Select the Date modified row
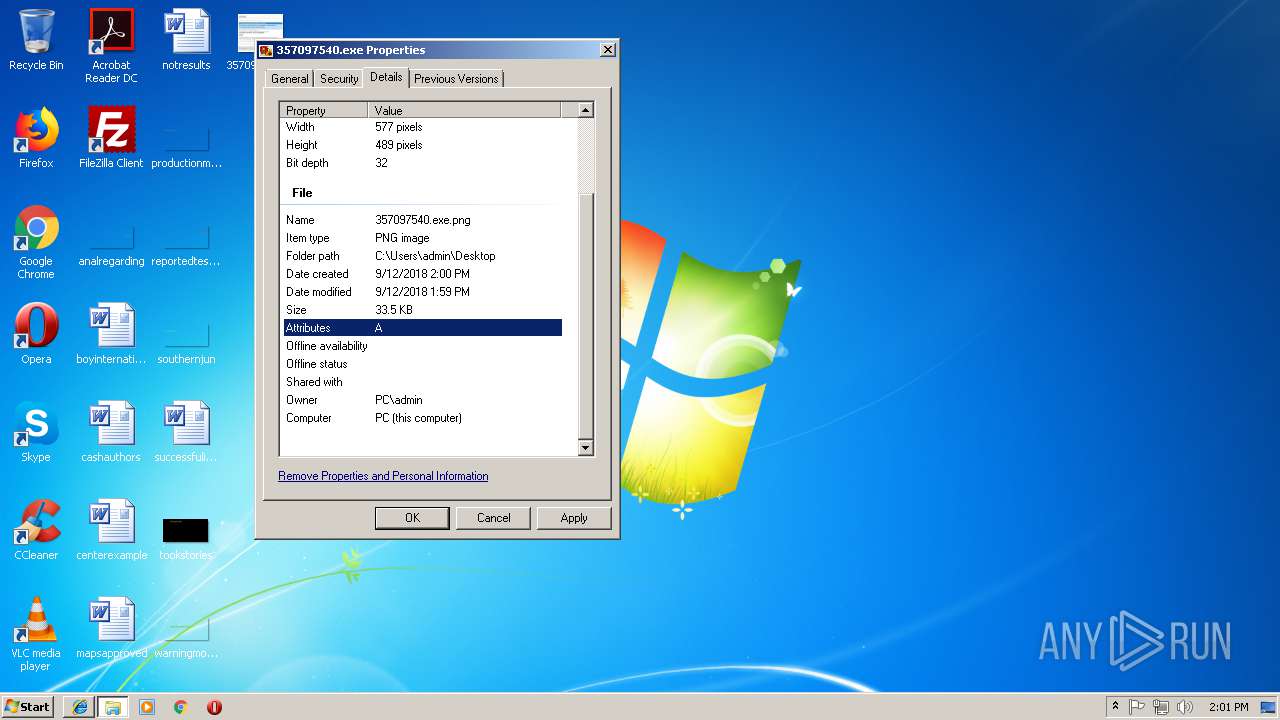The width and height of the screenshot is (1280, 720). [421, 292]
